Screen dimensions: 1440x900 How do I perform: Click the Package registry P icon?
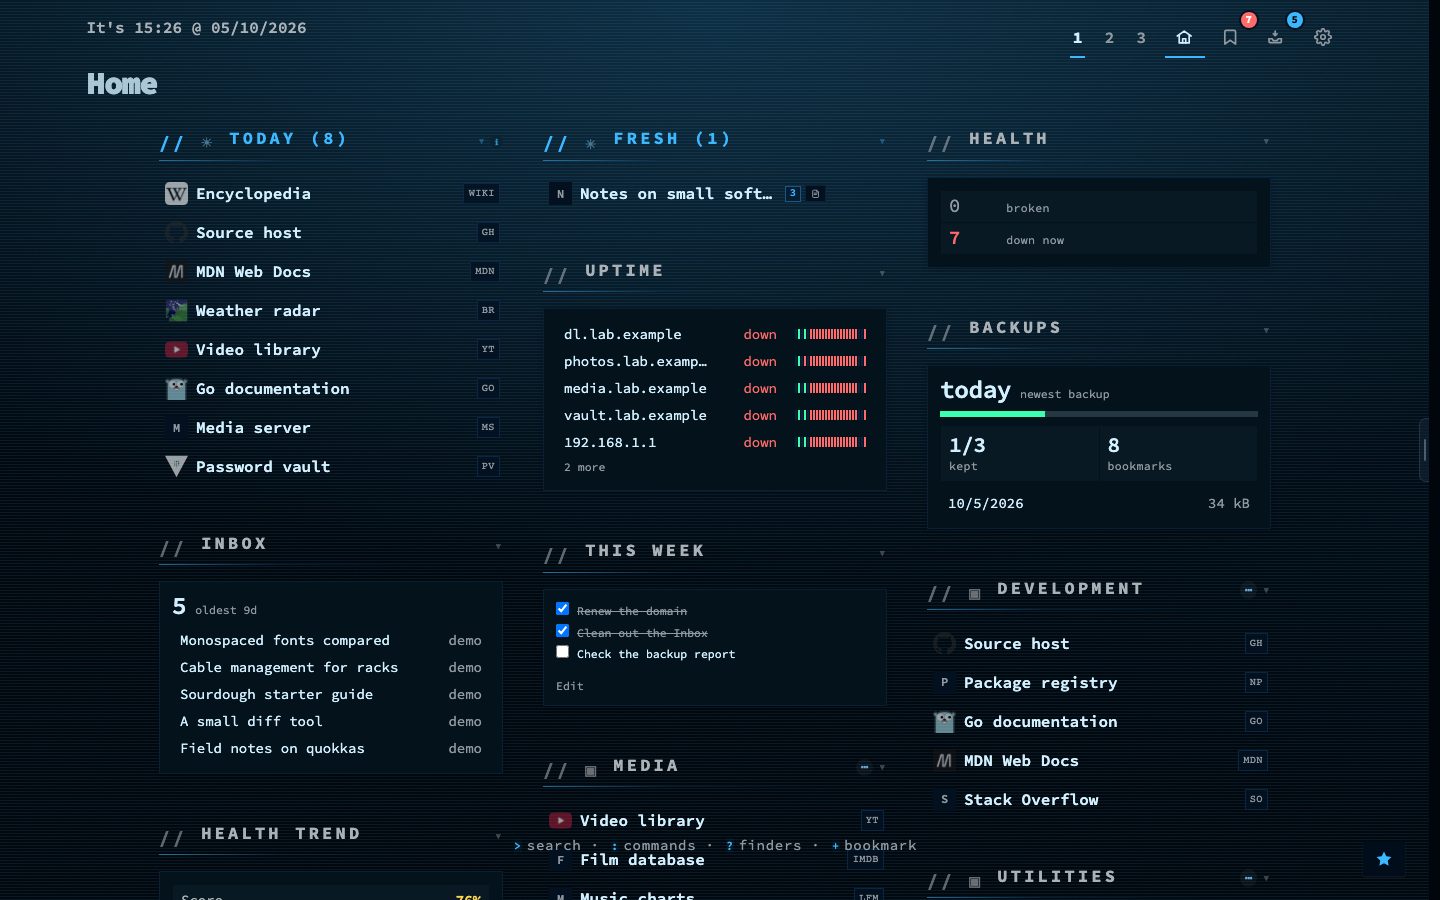pos(944,683)
